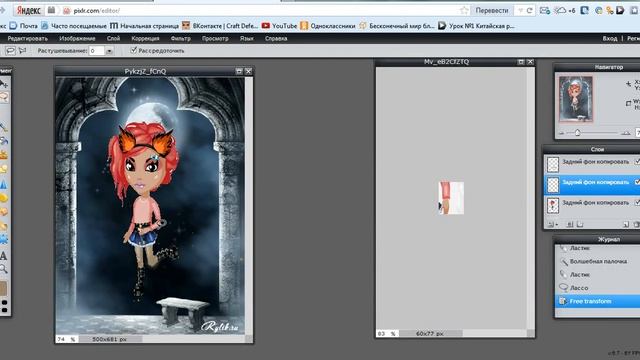Select the topmost Задний фон копировать layer

592,164
